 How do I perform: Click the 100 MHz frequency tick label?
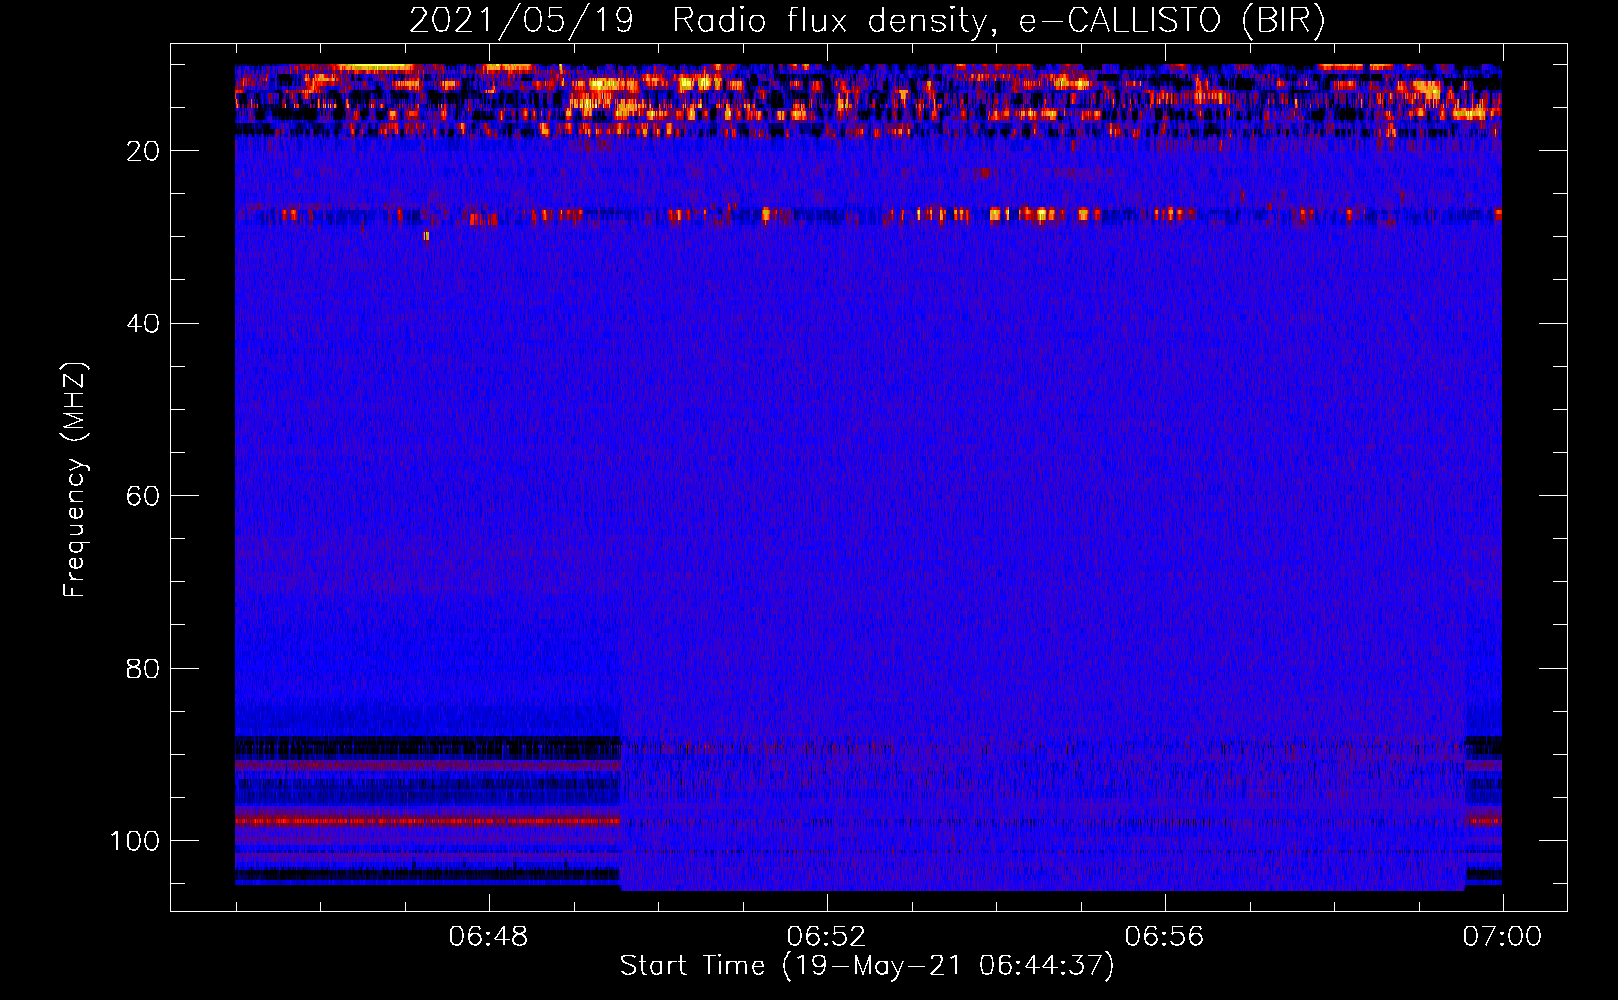(x=136, y=841)
